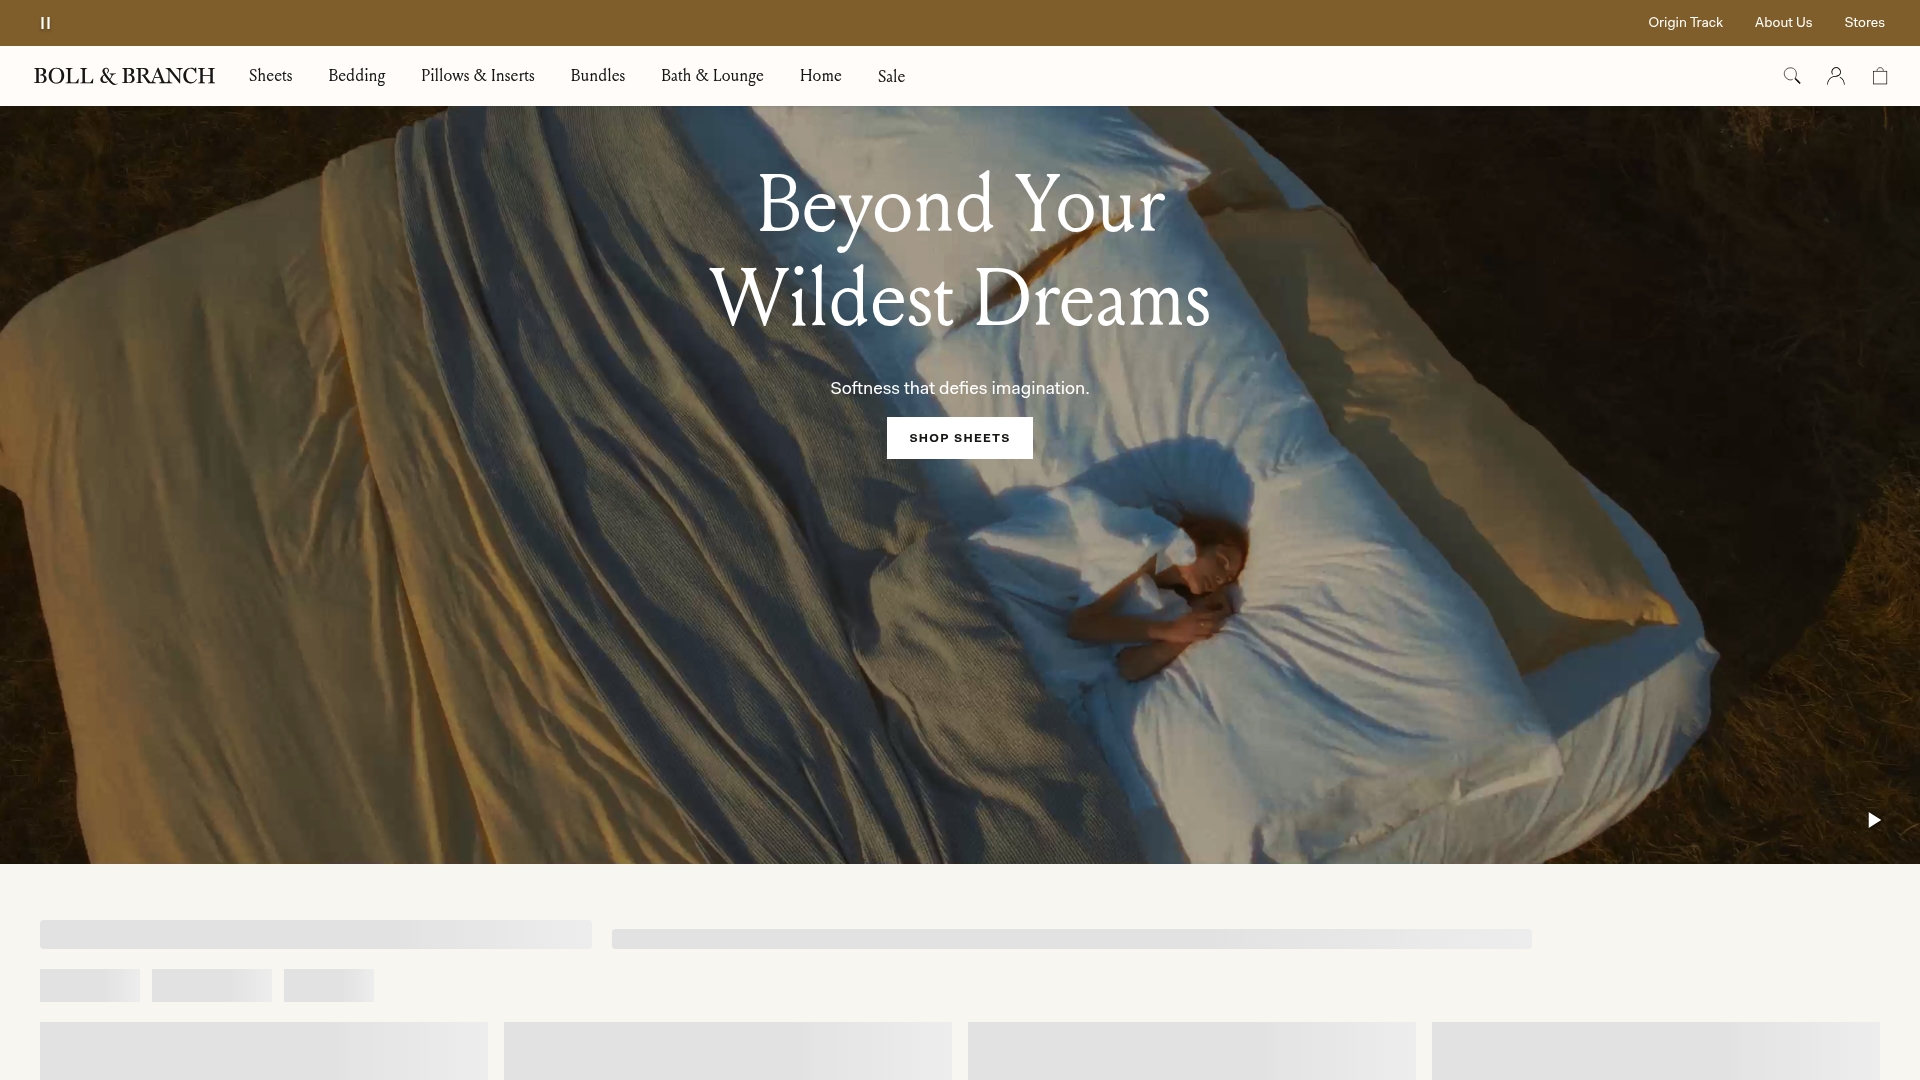The image size is (1920, 1080).
Task: Expand the Bath & Lounge category
Action: point(711,75)
